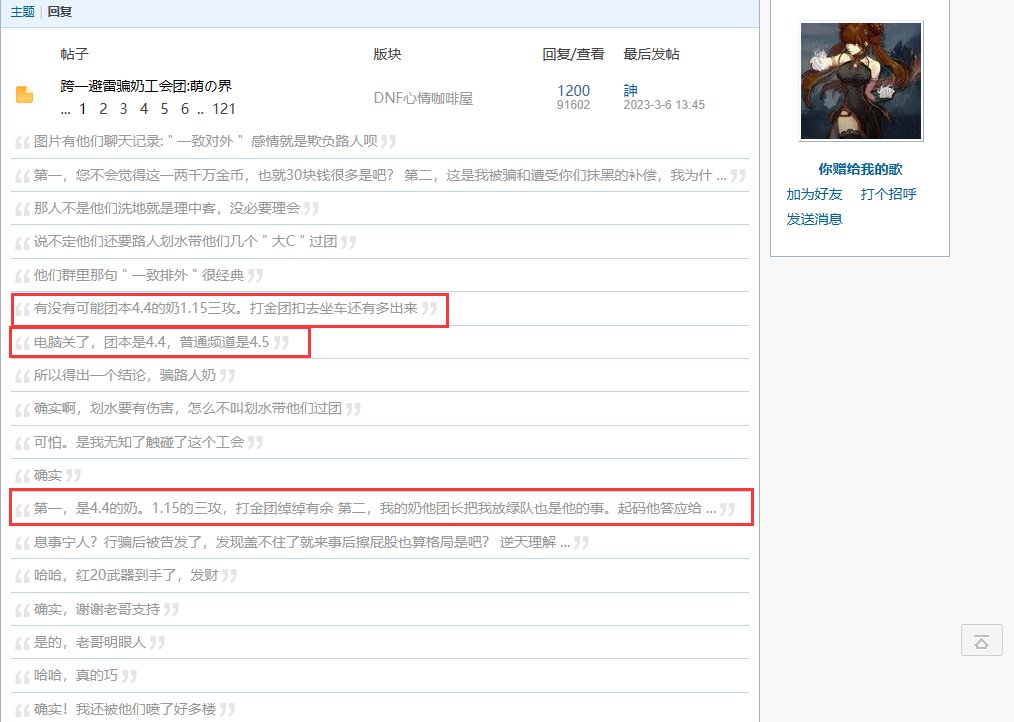Open the reply 哈哈，红20武器到手了，发财
The height and width of the screenshot is (722, 1014).
(x=125, y=575)
